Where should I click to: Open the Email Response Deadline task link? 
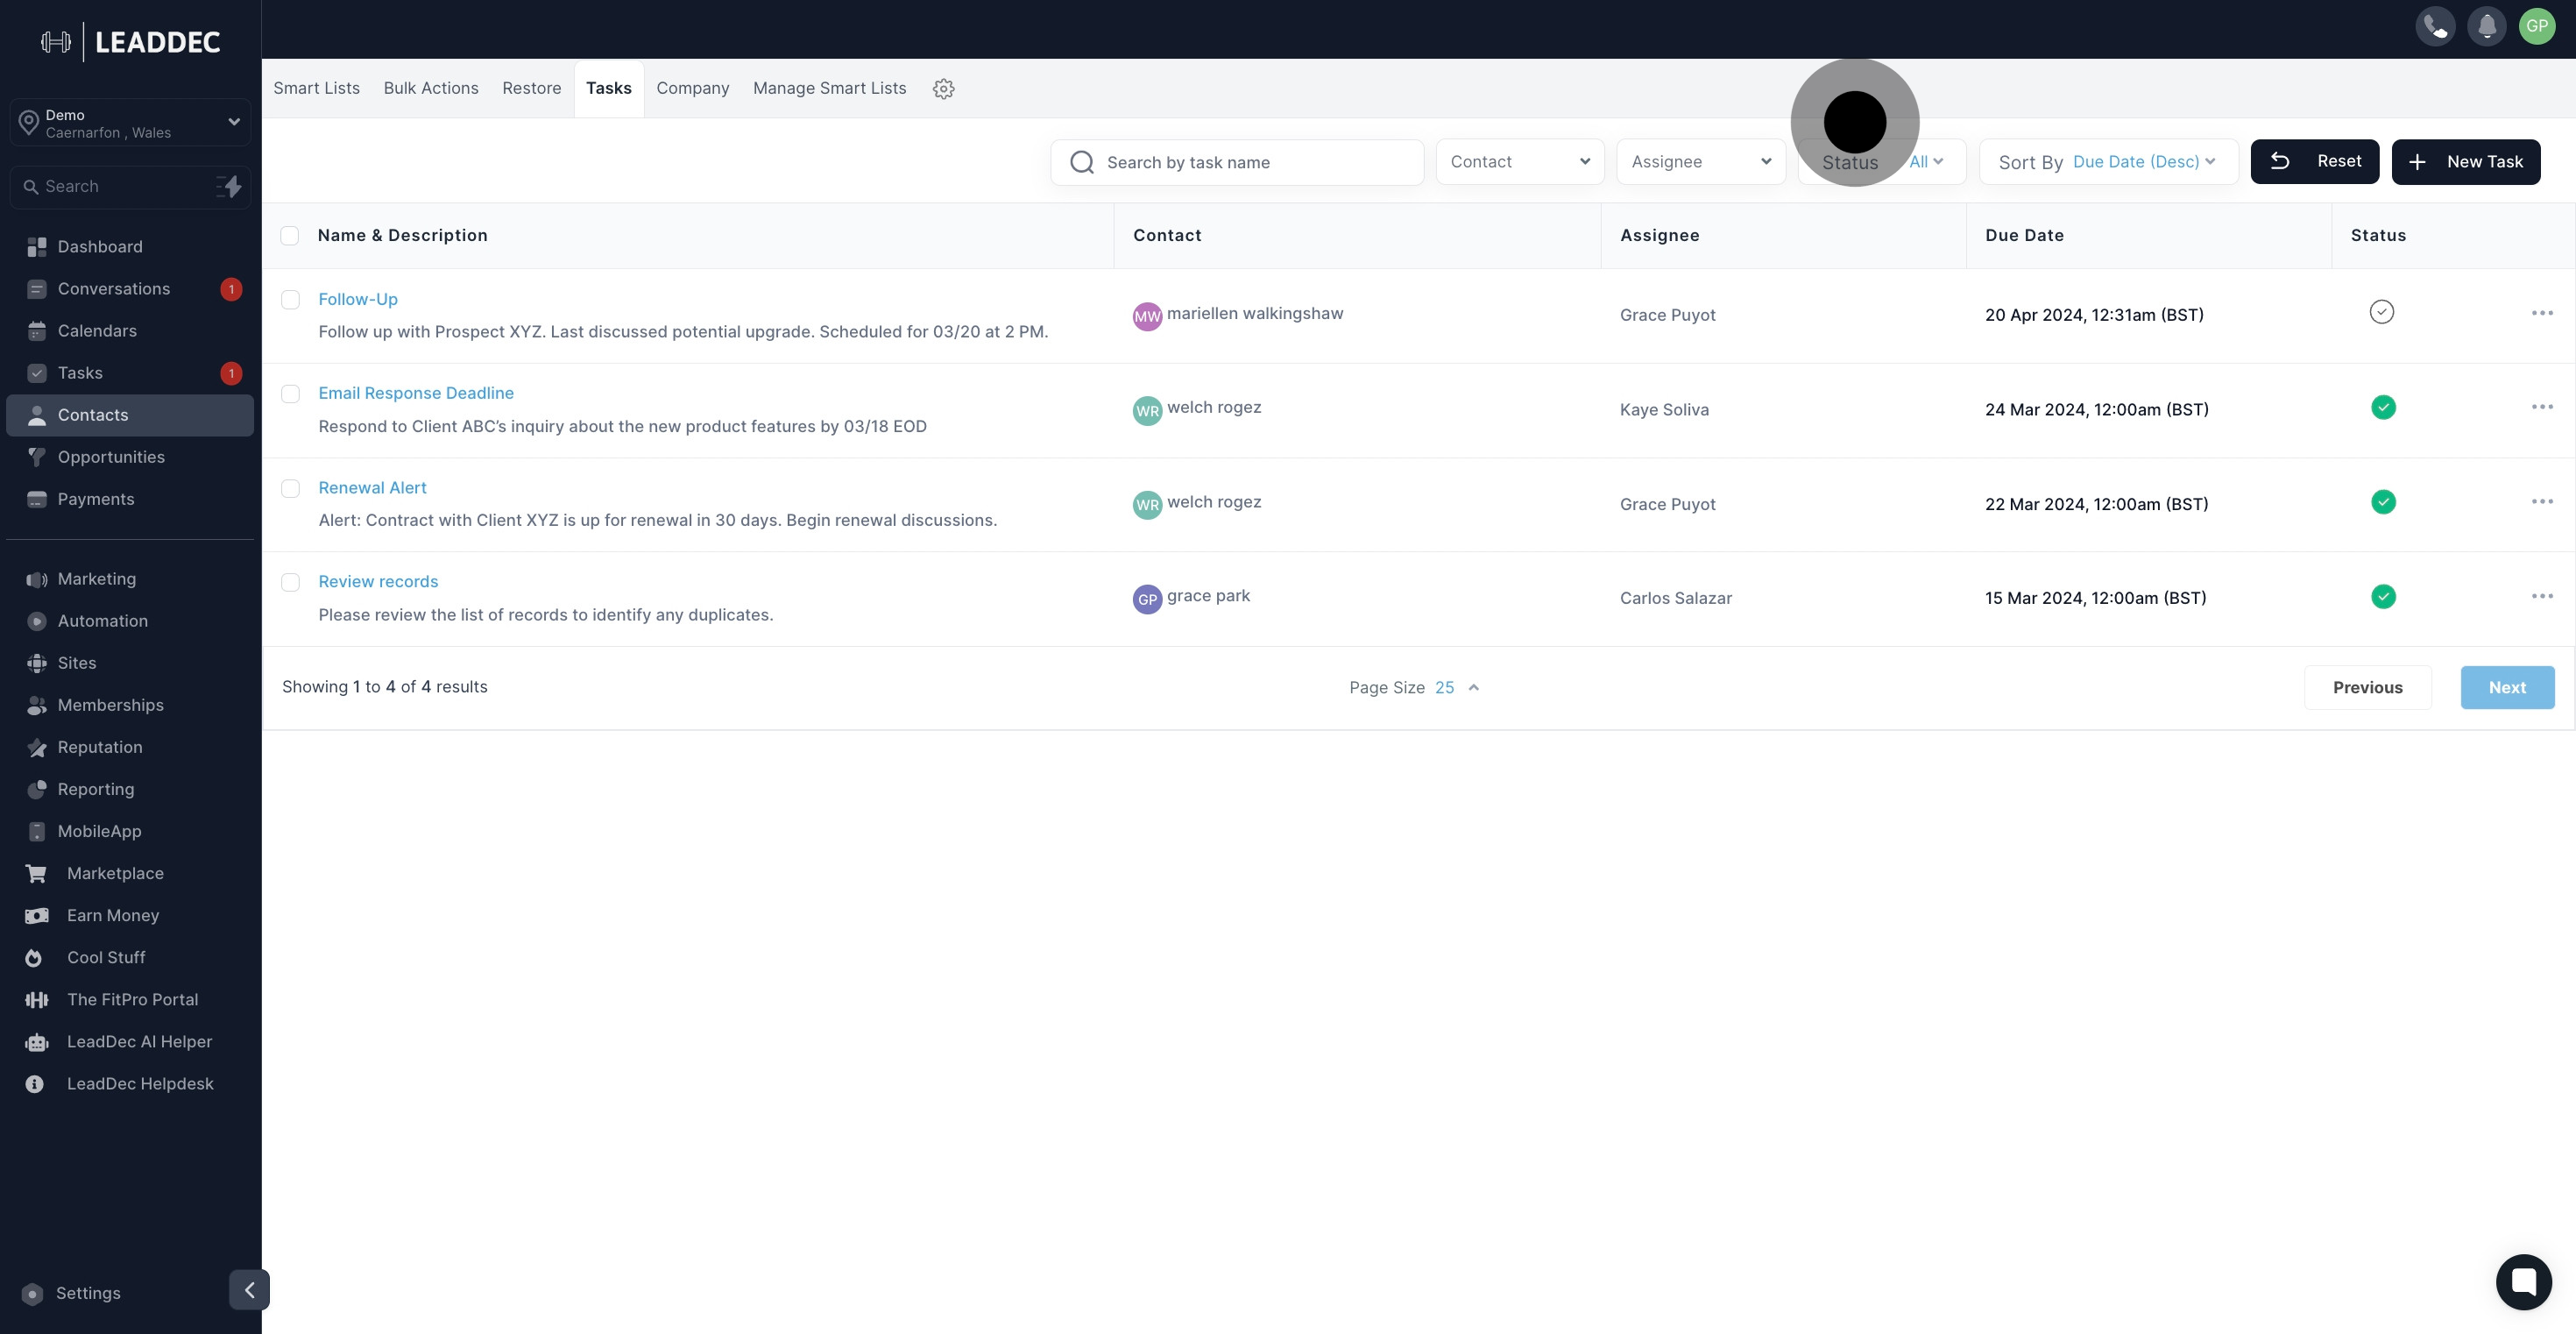(416, 393)
